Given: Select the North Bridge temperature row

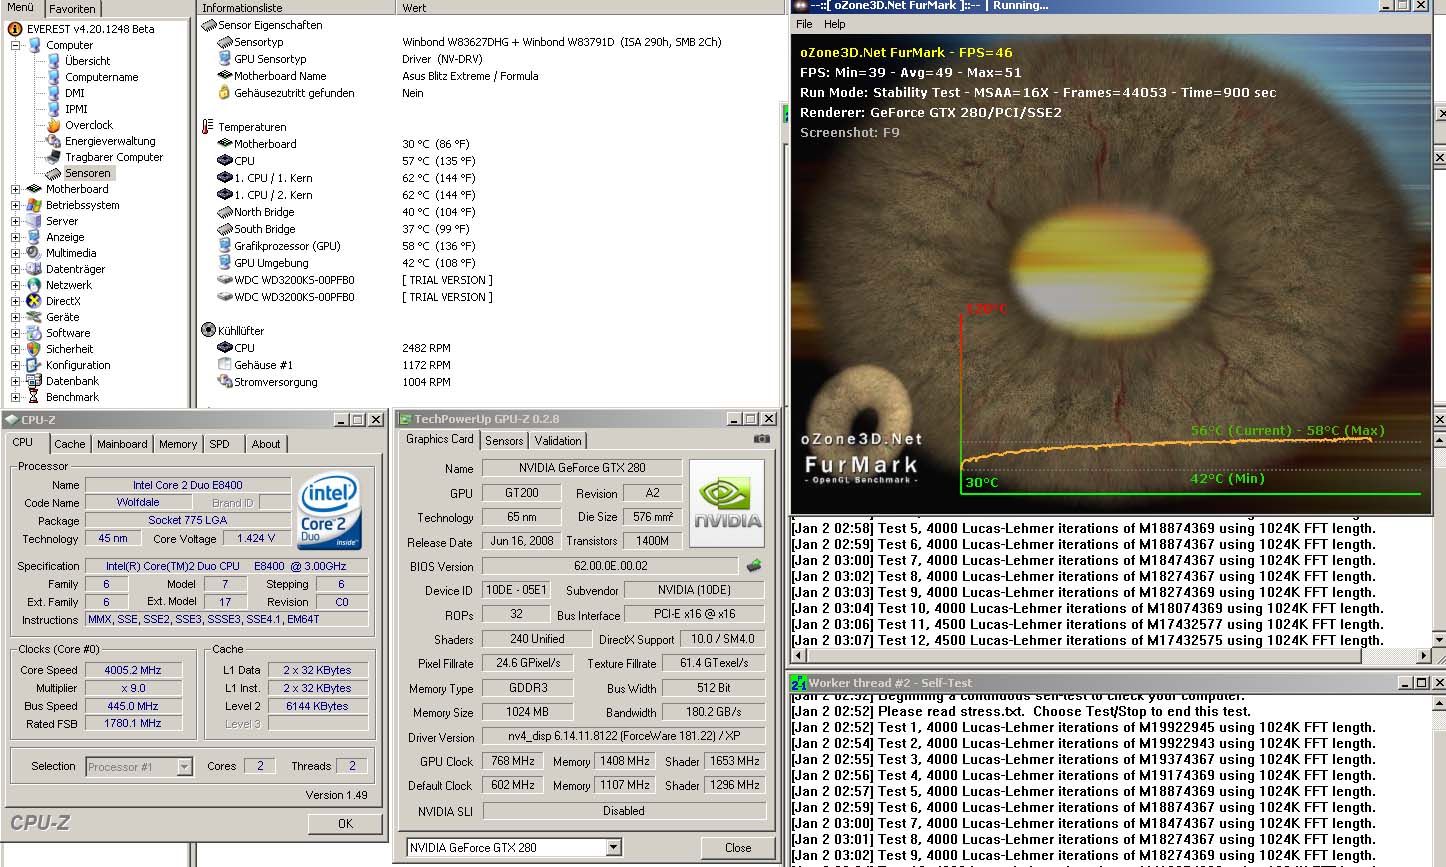Looking at the screenshot, I should tap(490, 212).
